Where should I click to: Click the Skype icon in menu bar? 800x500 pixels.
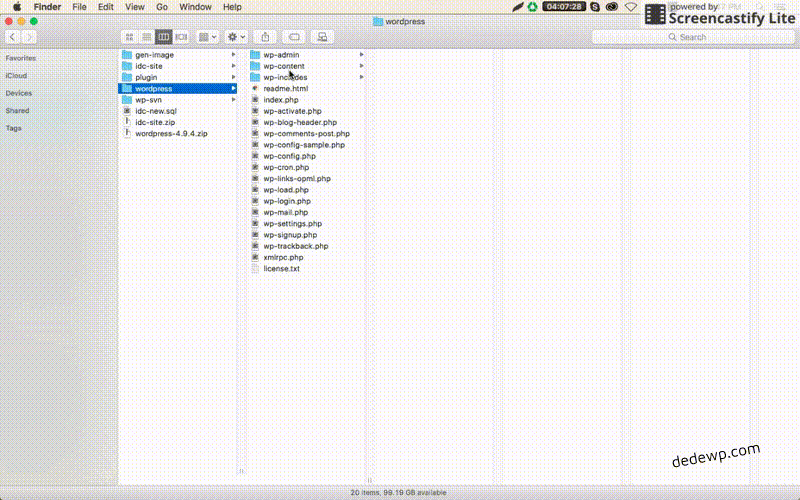point(596,7)
